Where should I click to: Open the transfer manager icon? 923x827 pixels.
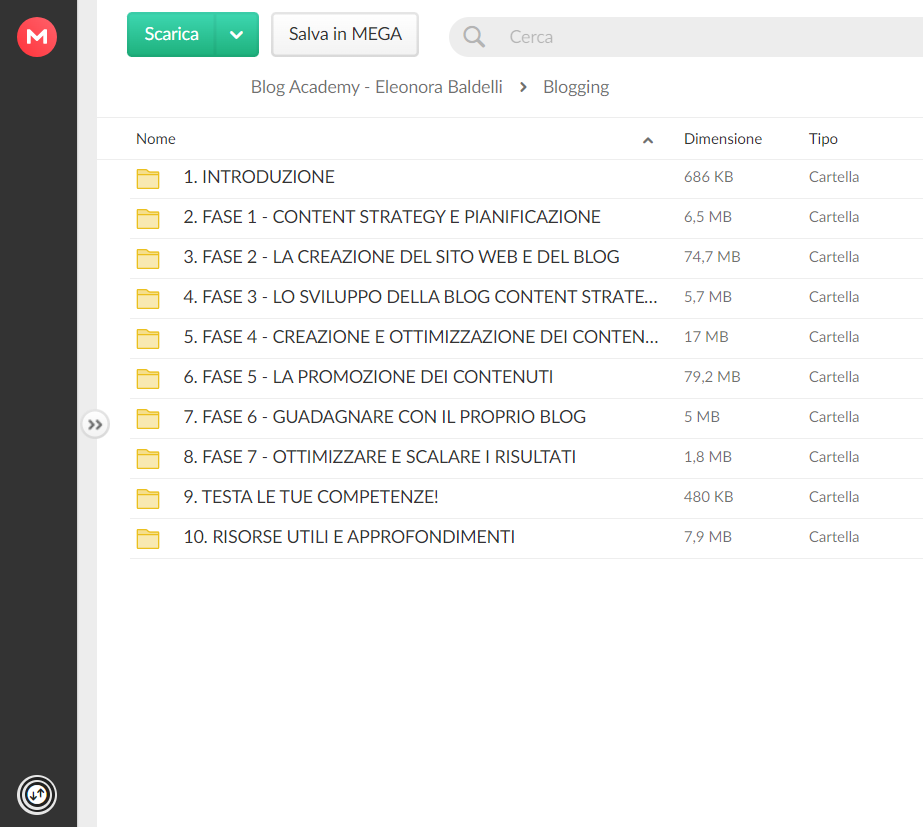[x=37, y=795]
